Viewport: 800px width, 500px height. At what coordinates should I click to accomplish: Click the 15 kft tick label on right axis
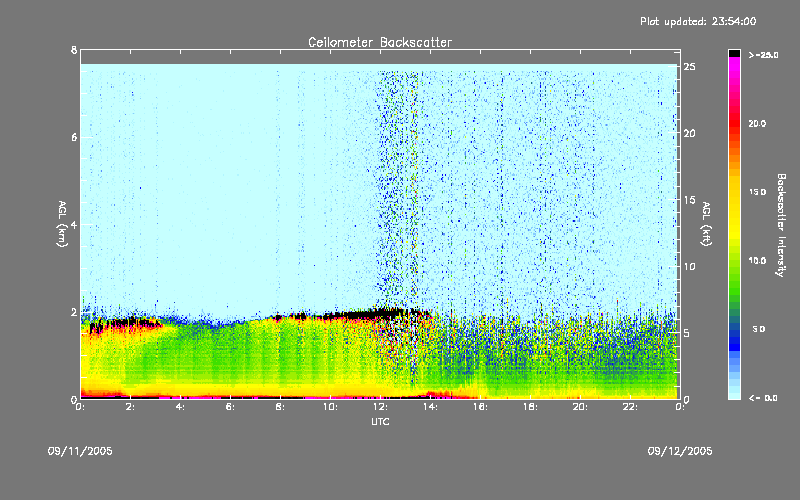point(690,200)
